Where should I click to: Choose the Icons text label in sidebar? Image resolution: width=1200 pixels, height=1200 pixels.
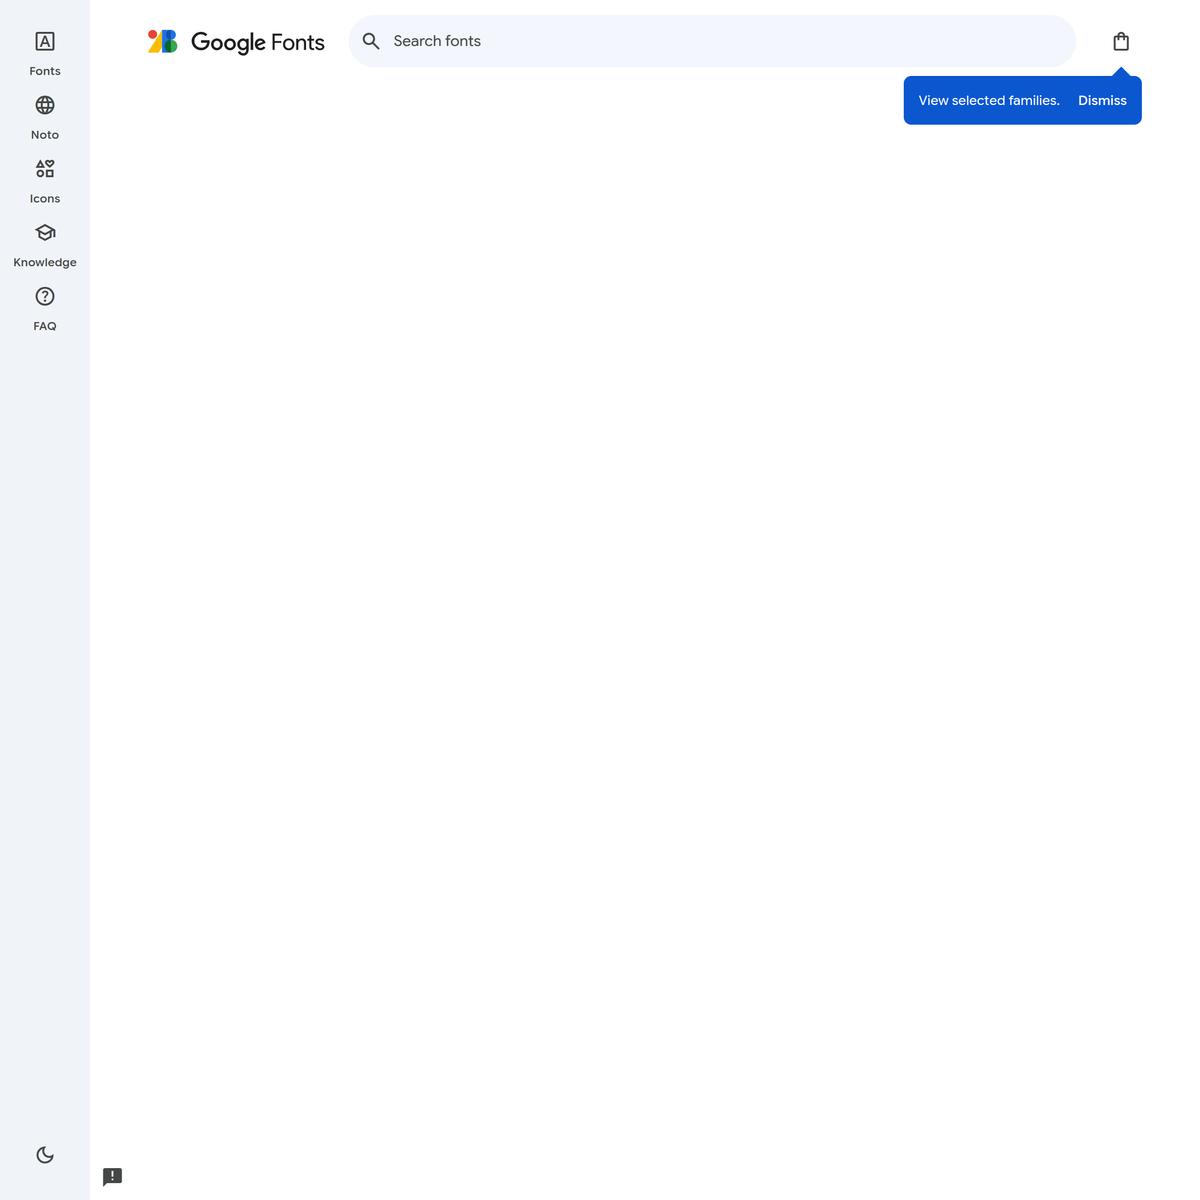click(x=45, y=199)
